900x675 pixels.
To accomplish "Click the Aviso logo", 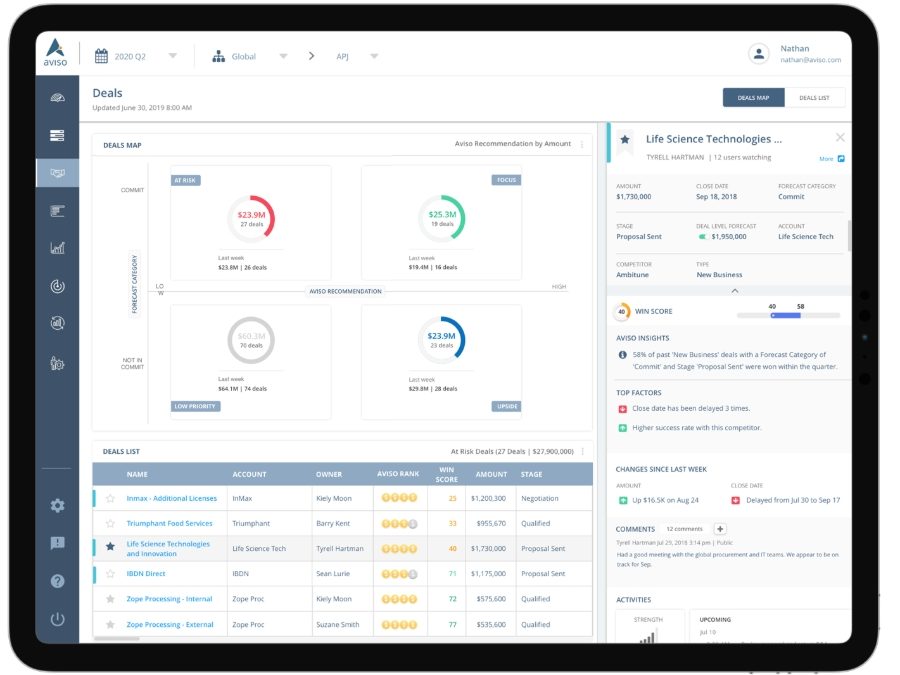I will pyautogui.click(x=56, y=52).
